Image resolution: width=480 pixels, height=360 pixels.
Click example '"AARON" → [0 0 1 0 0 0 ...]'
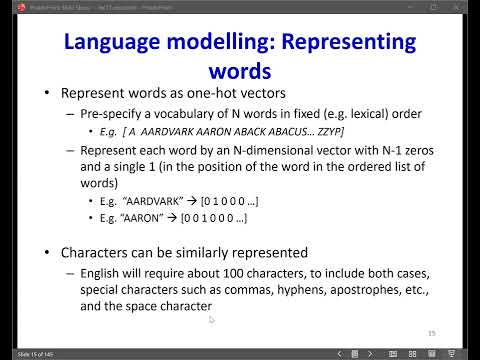click(183, 218)
